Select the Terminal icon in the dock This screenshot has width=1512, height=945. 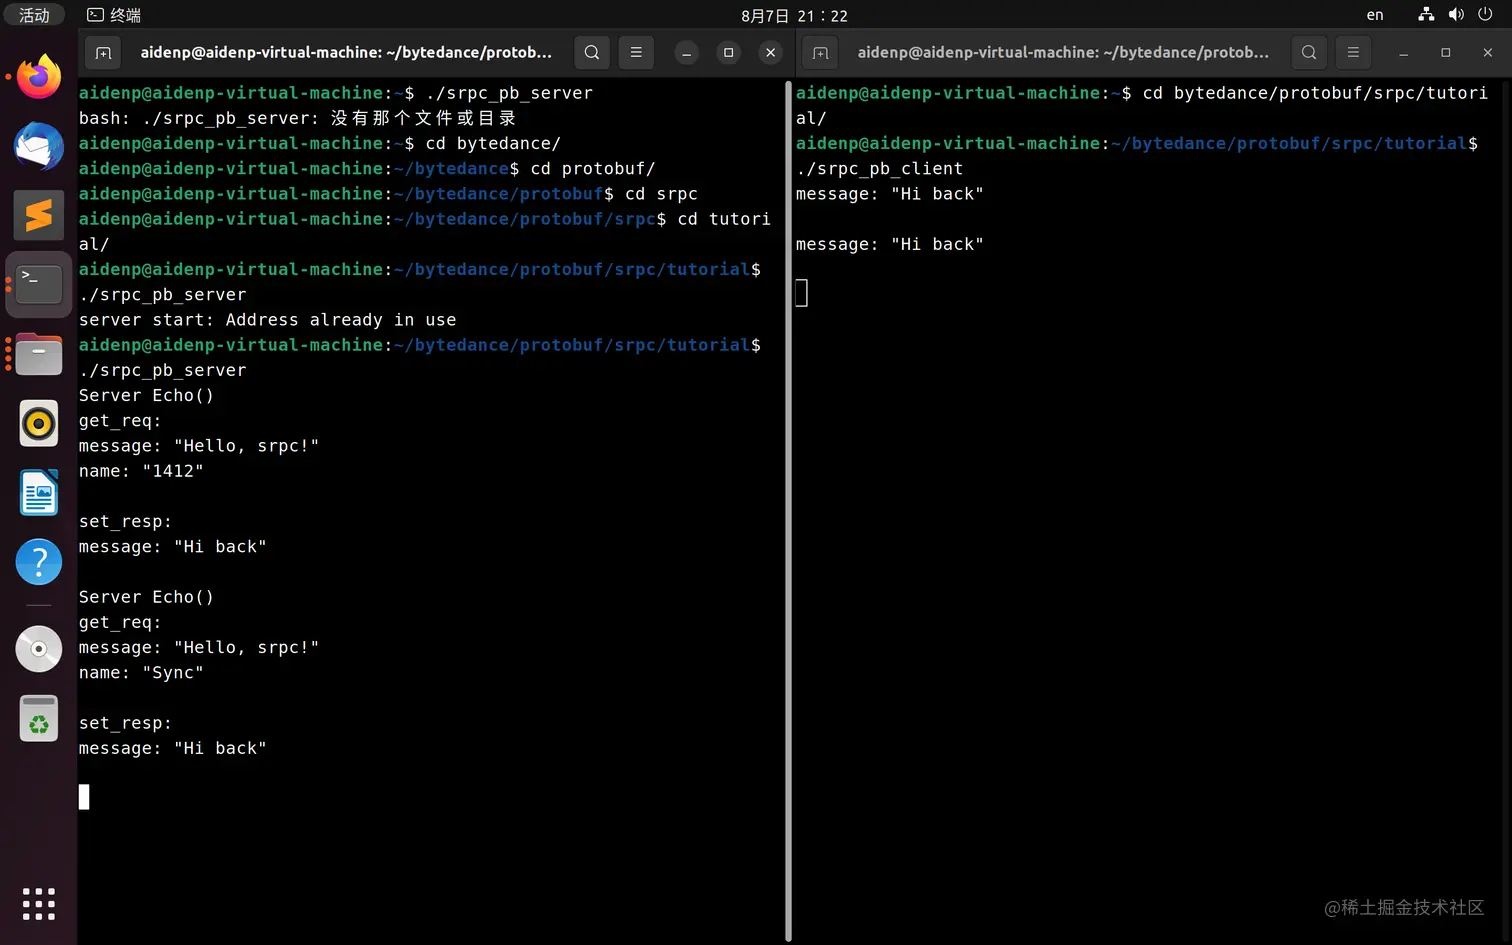(x=39, y=285)
